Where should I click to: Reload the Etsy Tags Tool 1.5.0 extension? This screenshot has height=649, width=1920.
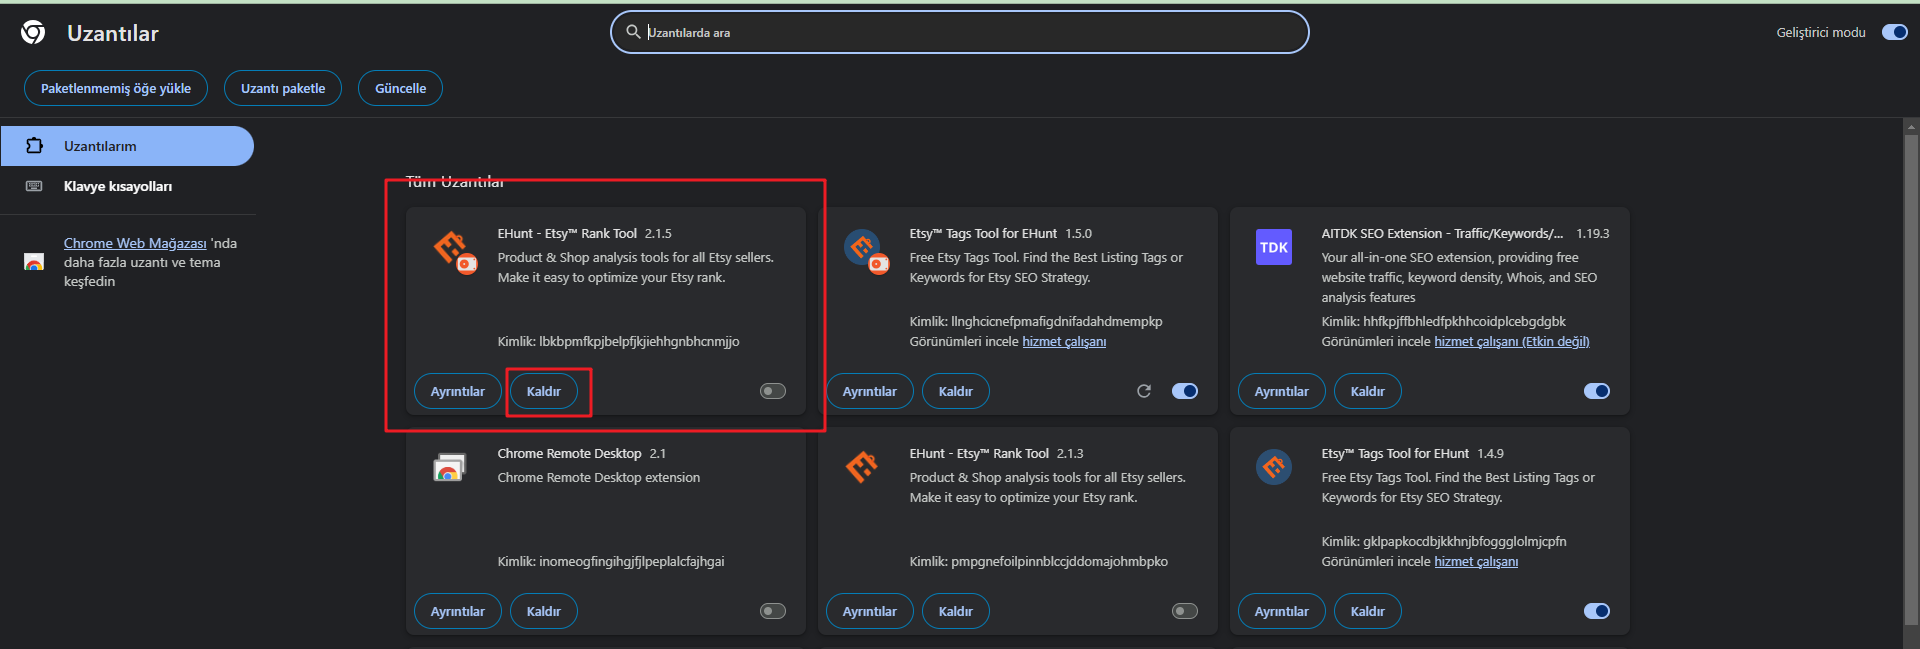tap(1144, 391)
